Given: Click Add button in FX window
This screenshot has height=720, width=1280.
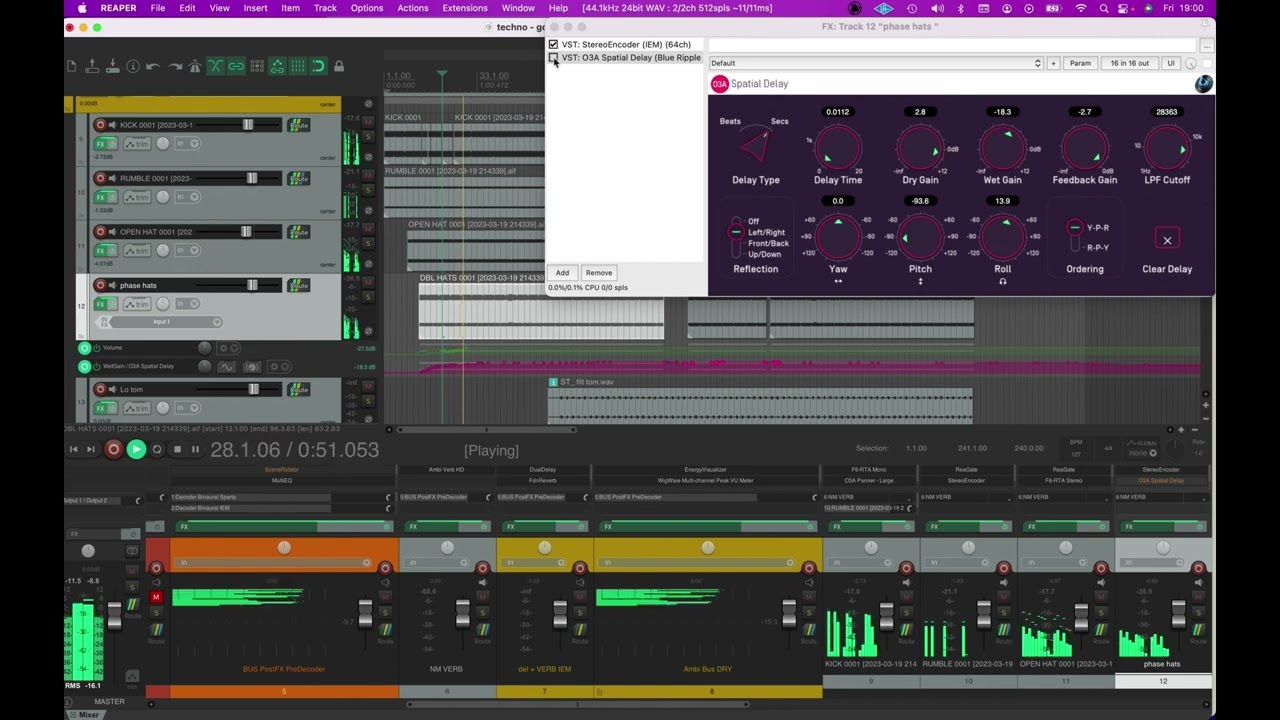Looking at the screenshot, I should 562,273.
